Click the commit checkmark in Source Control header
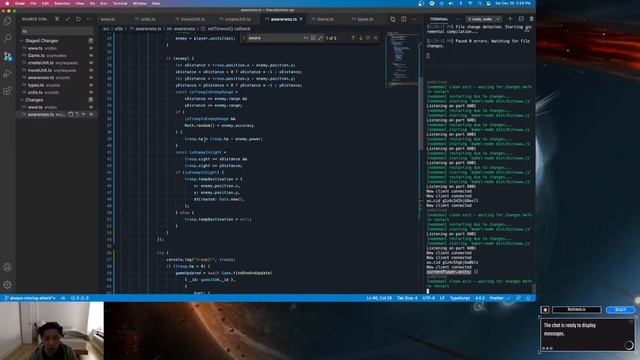Viewport: 640px width, 360px height. (68, 19)
